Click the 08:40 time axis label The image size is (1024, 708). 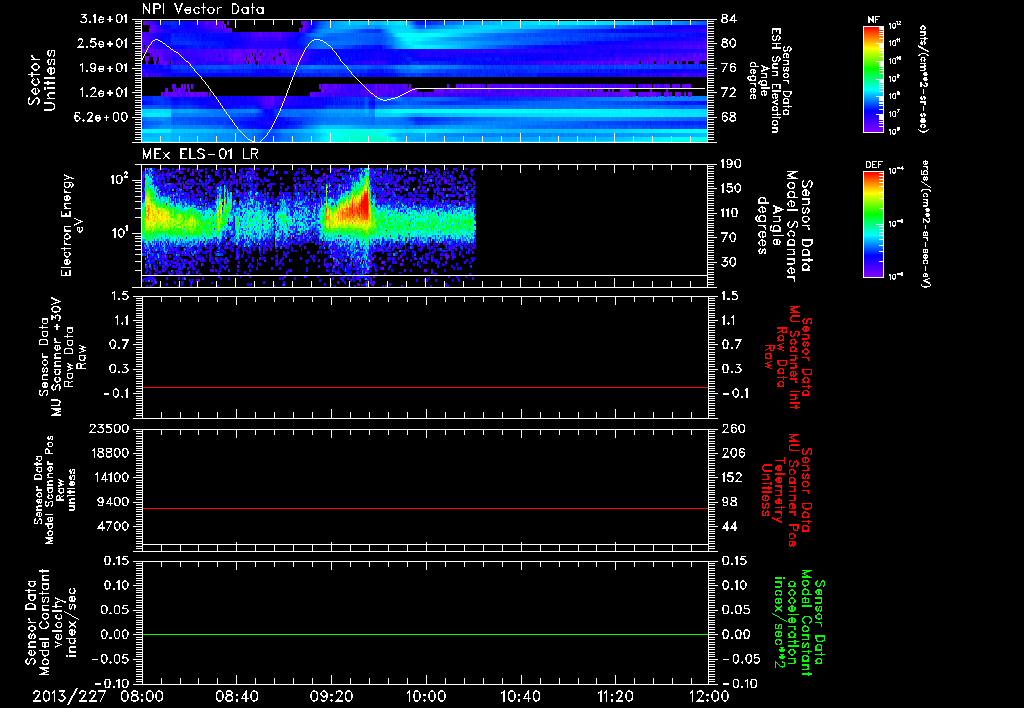click(236, 696)
